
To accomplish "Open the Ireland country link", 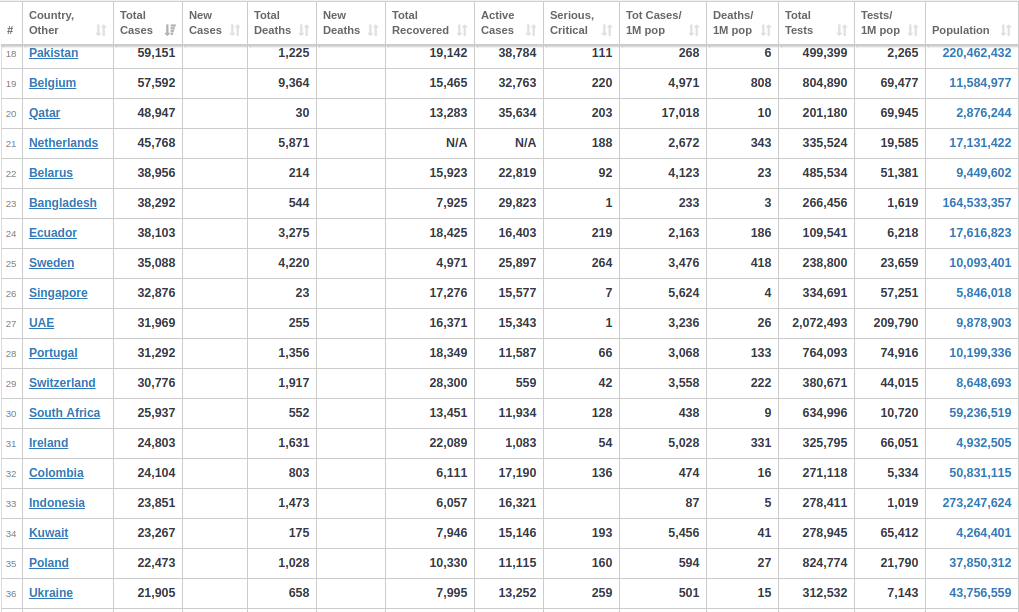I will click(48, 442).
